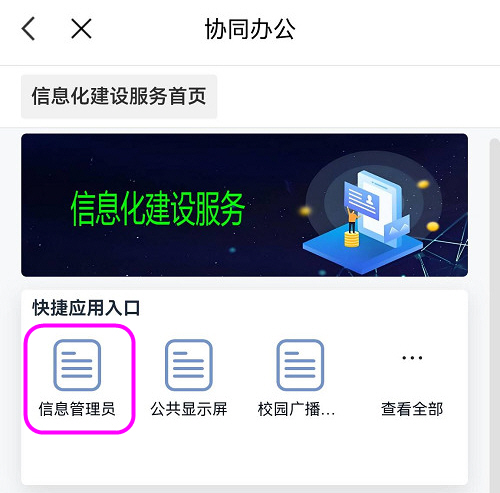Click the 信息化建设服务 banner image
500x493 pixels.
(244, 205)
